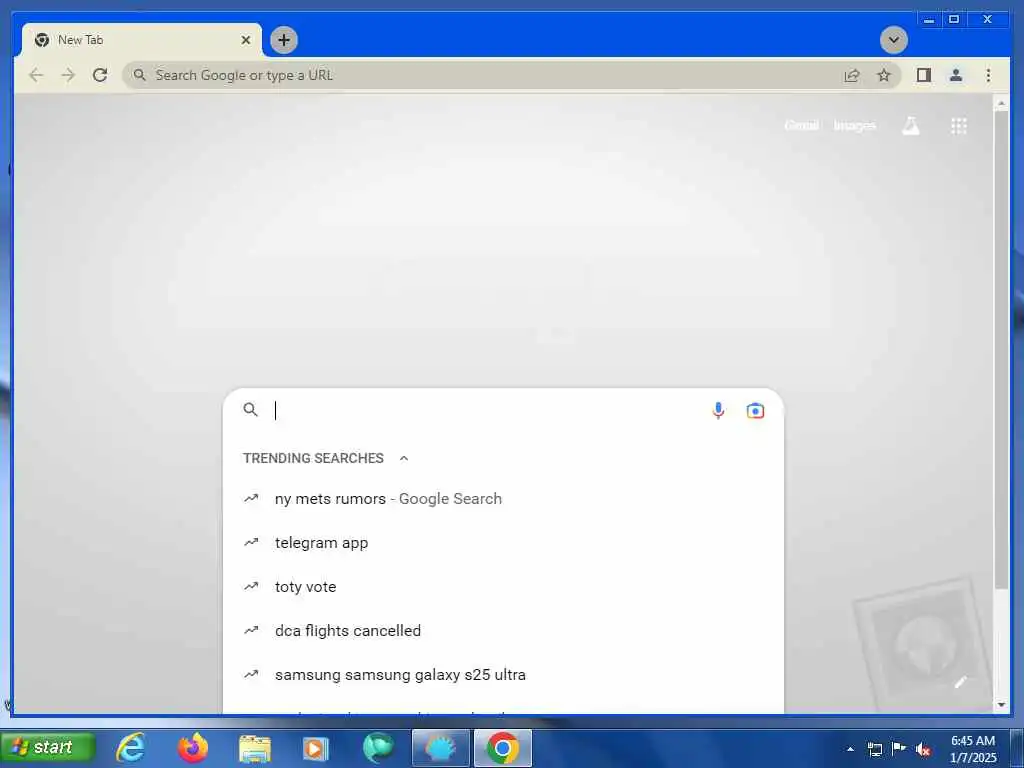Click the page scrollbar up arrow
1024x768 pixels.
point(1001,103)
